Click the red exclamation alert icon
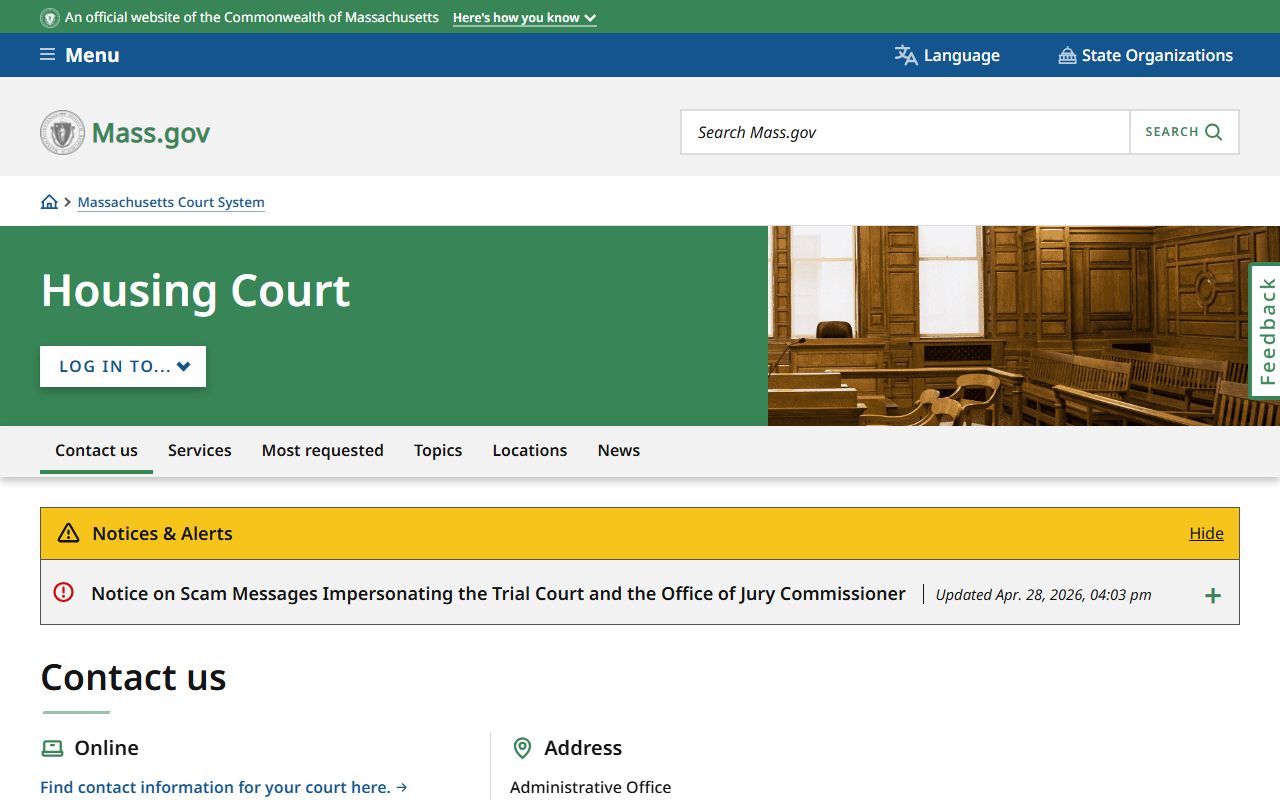 click(x=63, y=592)
